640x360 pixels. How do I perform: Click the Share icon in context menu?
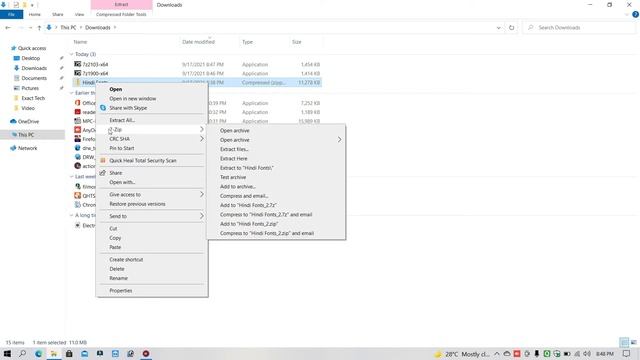coord(103,173)
